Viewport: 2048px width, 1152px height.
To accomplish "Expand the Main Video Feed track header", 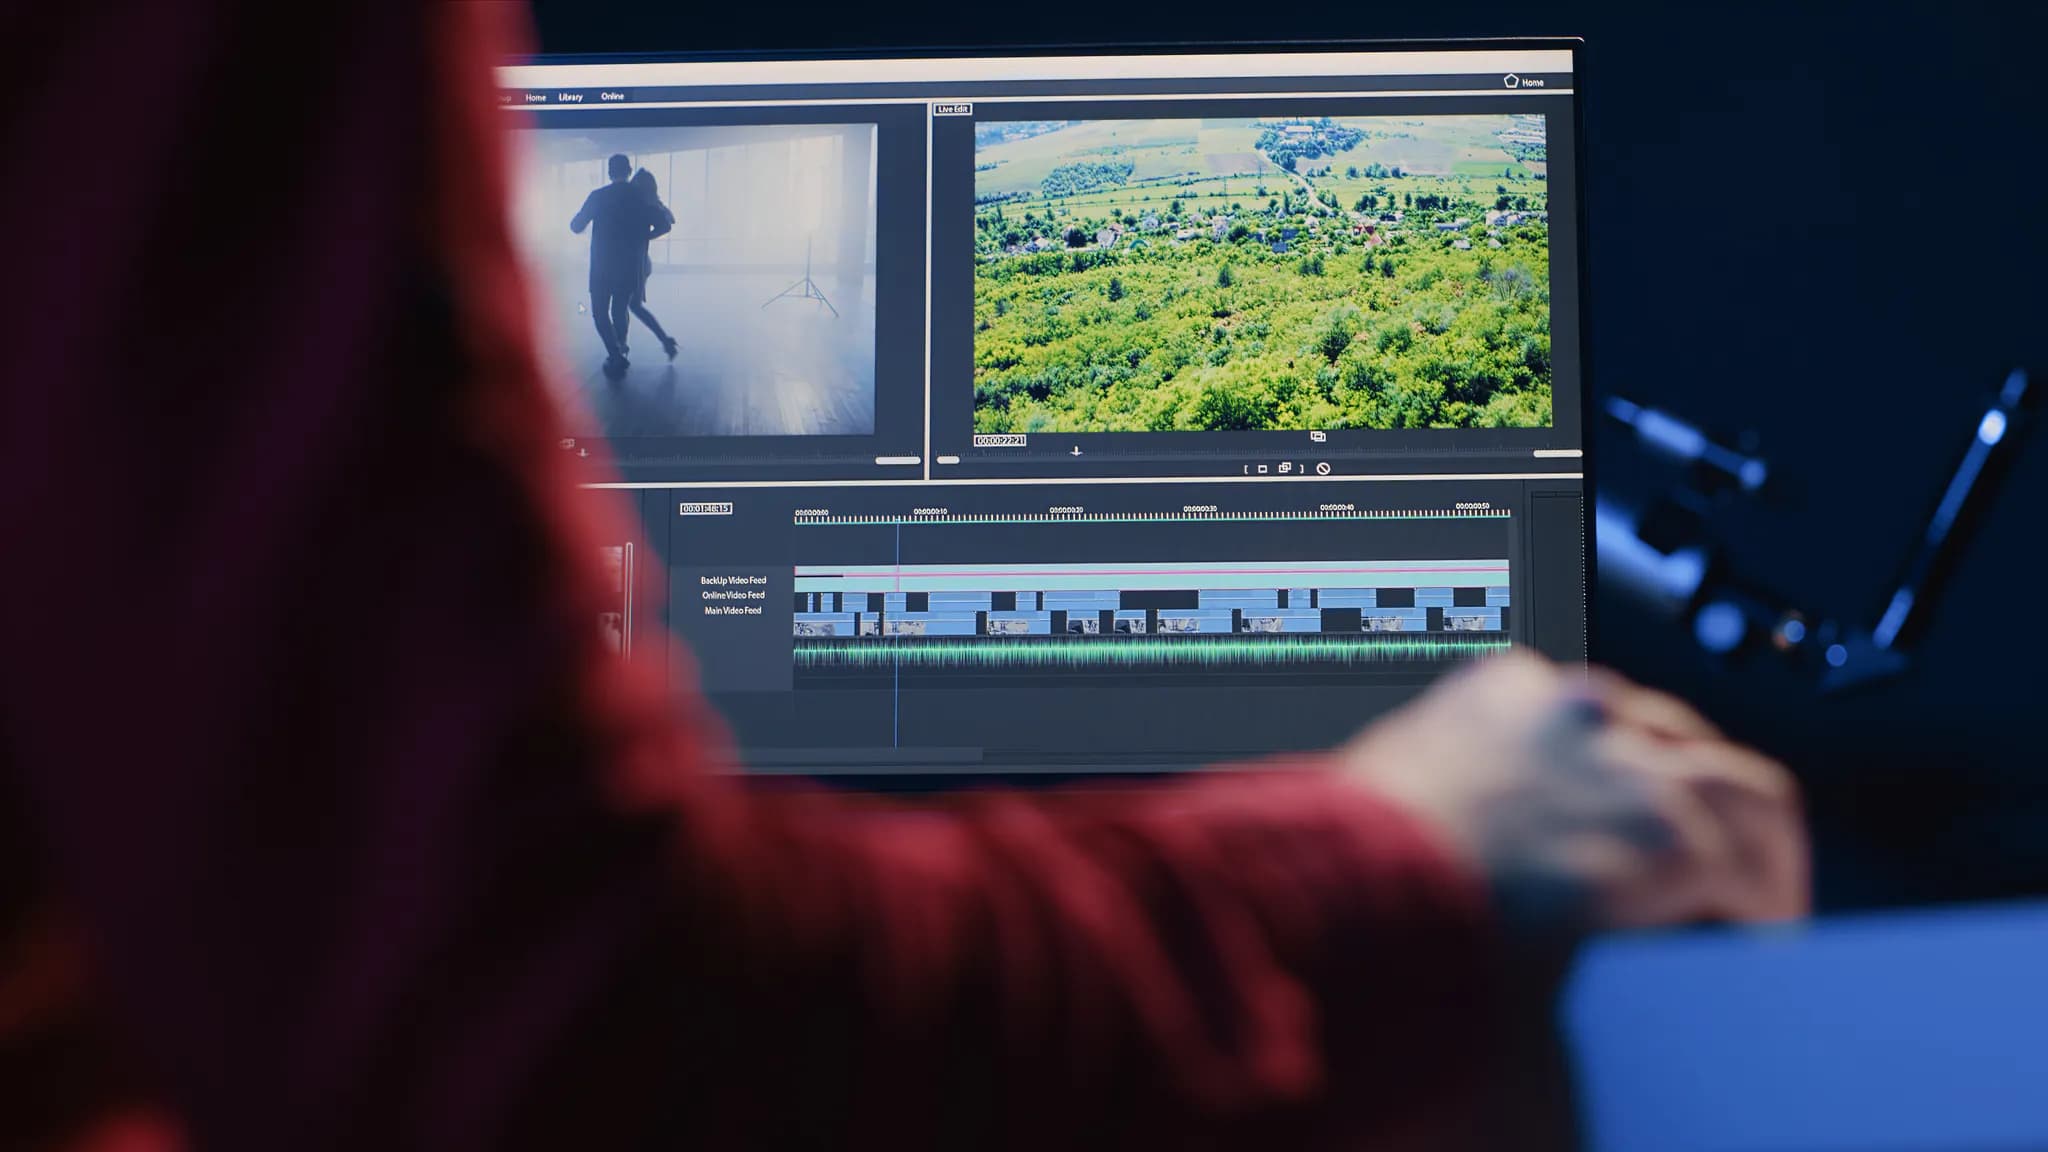I will 733,611.
